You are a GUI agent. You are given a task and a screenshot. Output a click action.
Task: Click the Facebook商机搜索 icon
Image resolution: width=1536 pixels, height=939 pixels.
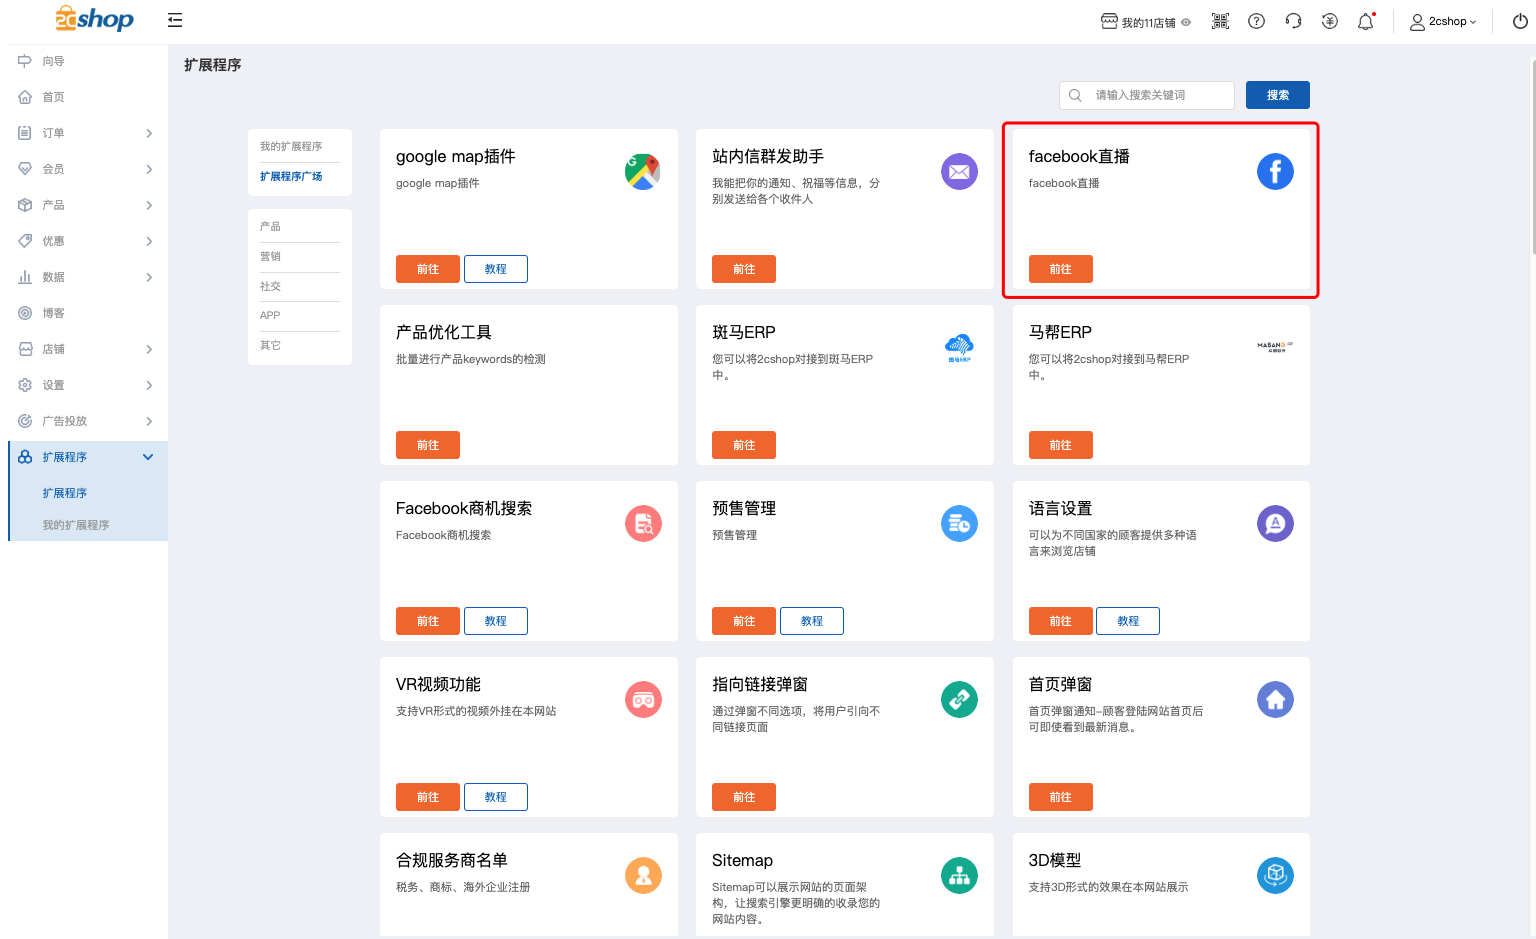[x=643, y=524]
